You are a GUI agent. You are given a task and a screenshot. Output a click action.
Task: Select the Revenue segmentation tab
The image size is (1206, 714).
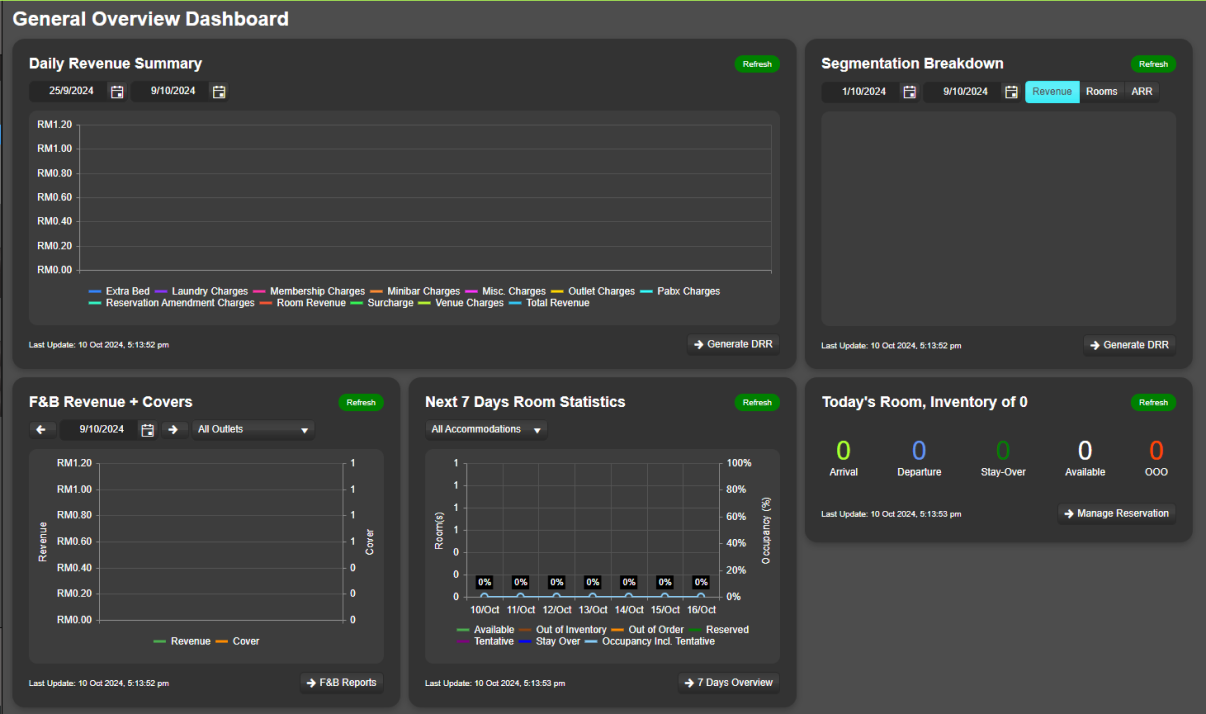pos(1052,92)
